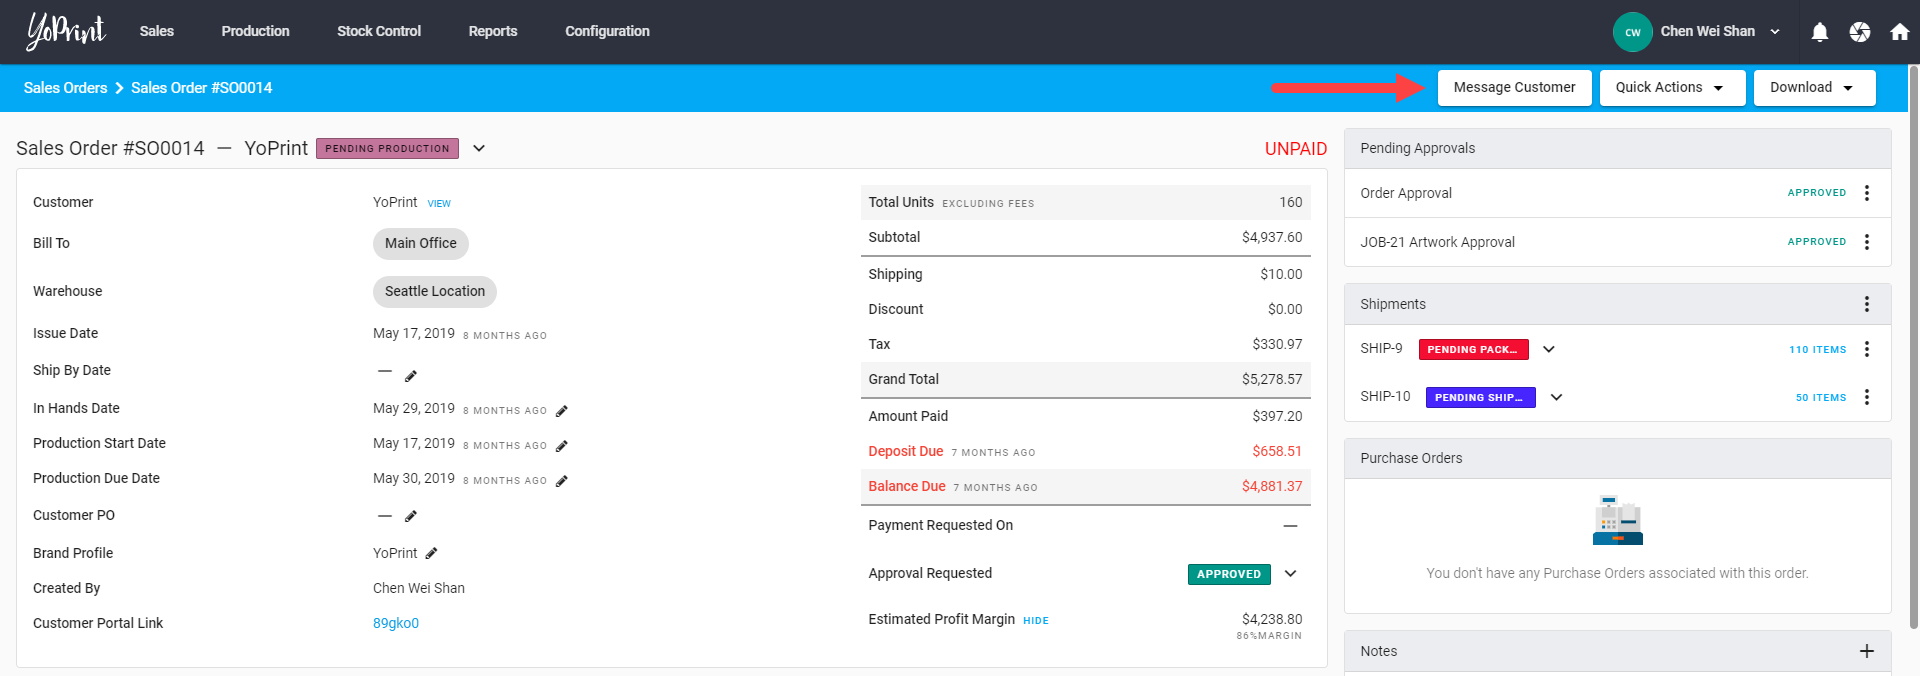Viewport: 1920px width, 676px height.
Task: Click the SHIP-10 shipment label
Action: 1385,396
